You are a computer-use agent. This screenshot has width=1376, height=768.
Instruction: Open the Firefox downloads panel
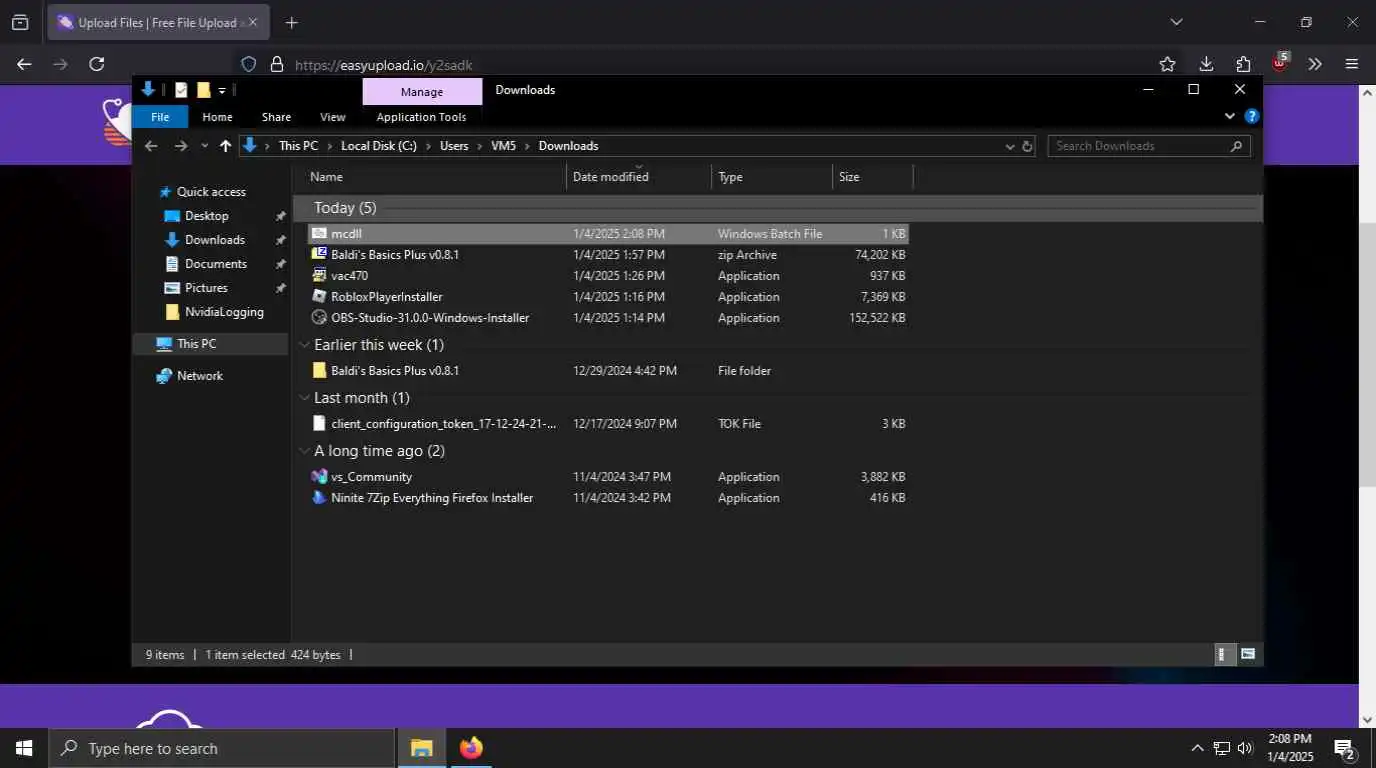[x=1206, y=64]
